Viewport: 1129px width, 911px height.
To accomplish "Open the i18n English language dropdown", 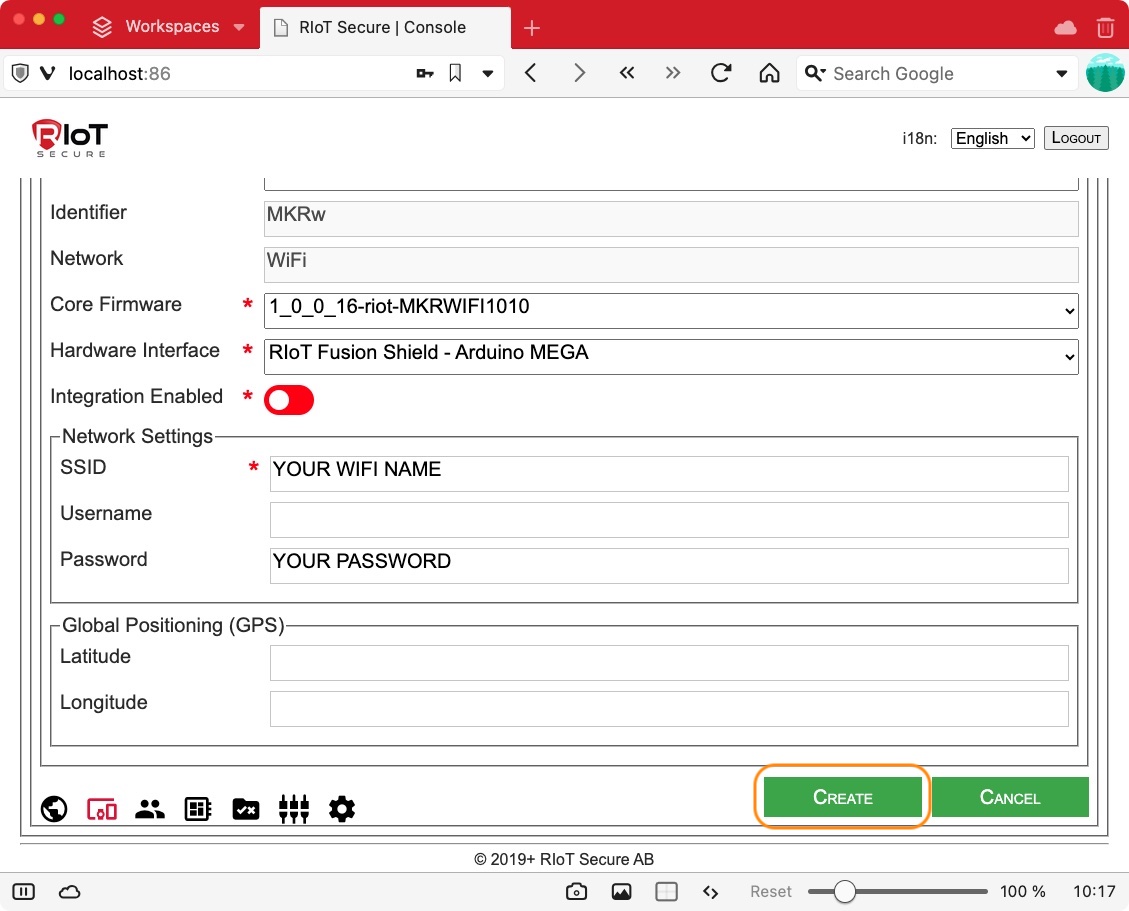I will click(992, 138).
